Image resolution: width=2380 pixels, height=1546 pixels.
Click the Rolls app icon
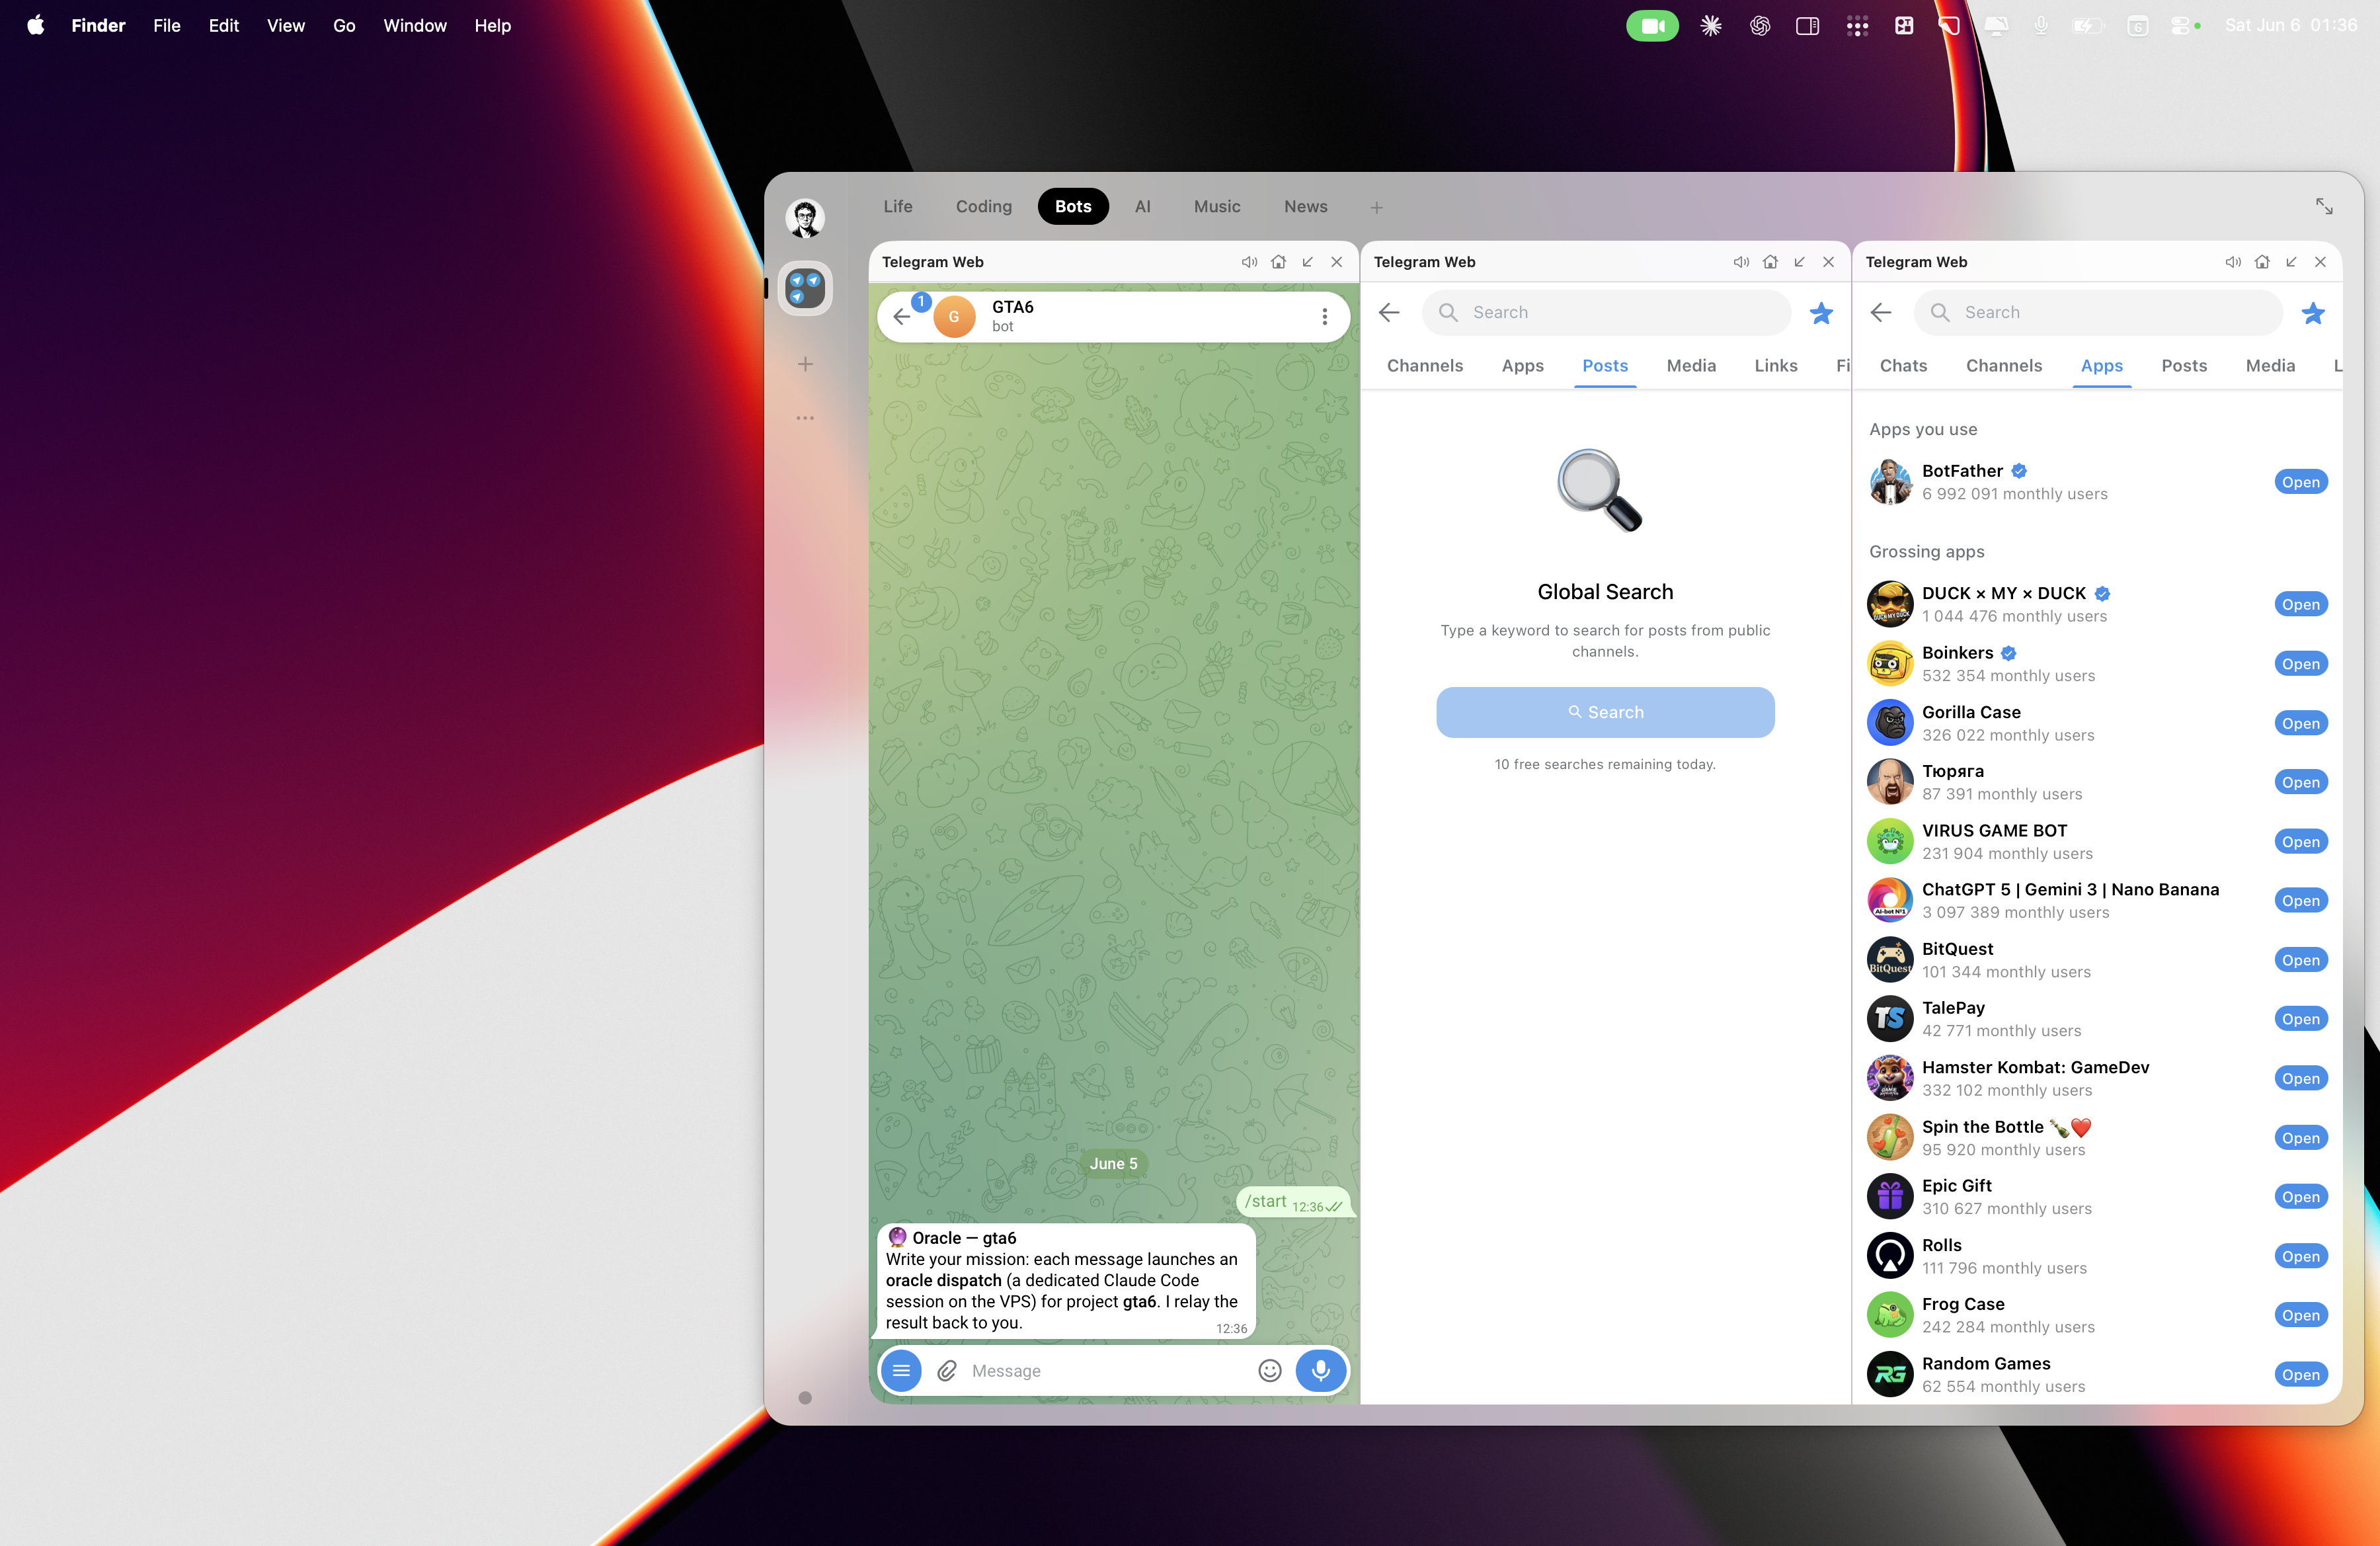[x=1890, y=1256]
